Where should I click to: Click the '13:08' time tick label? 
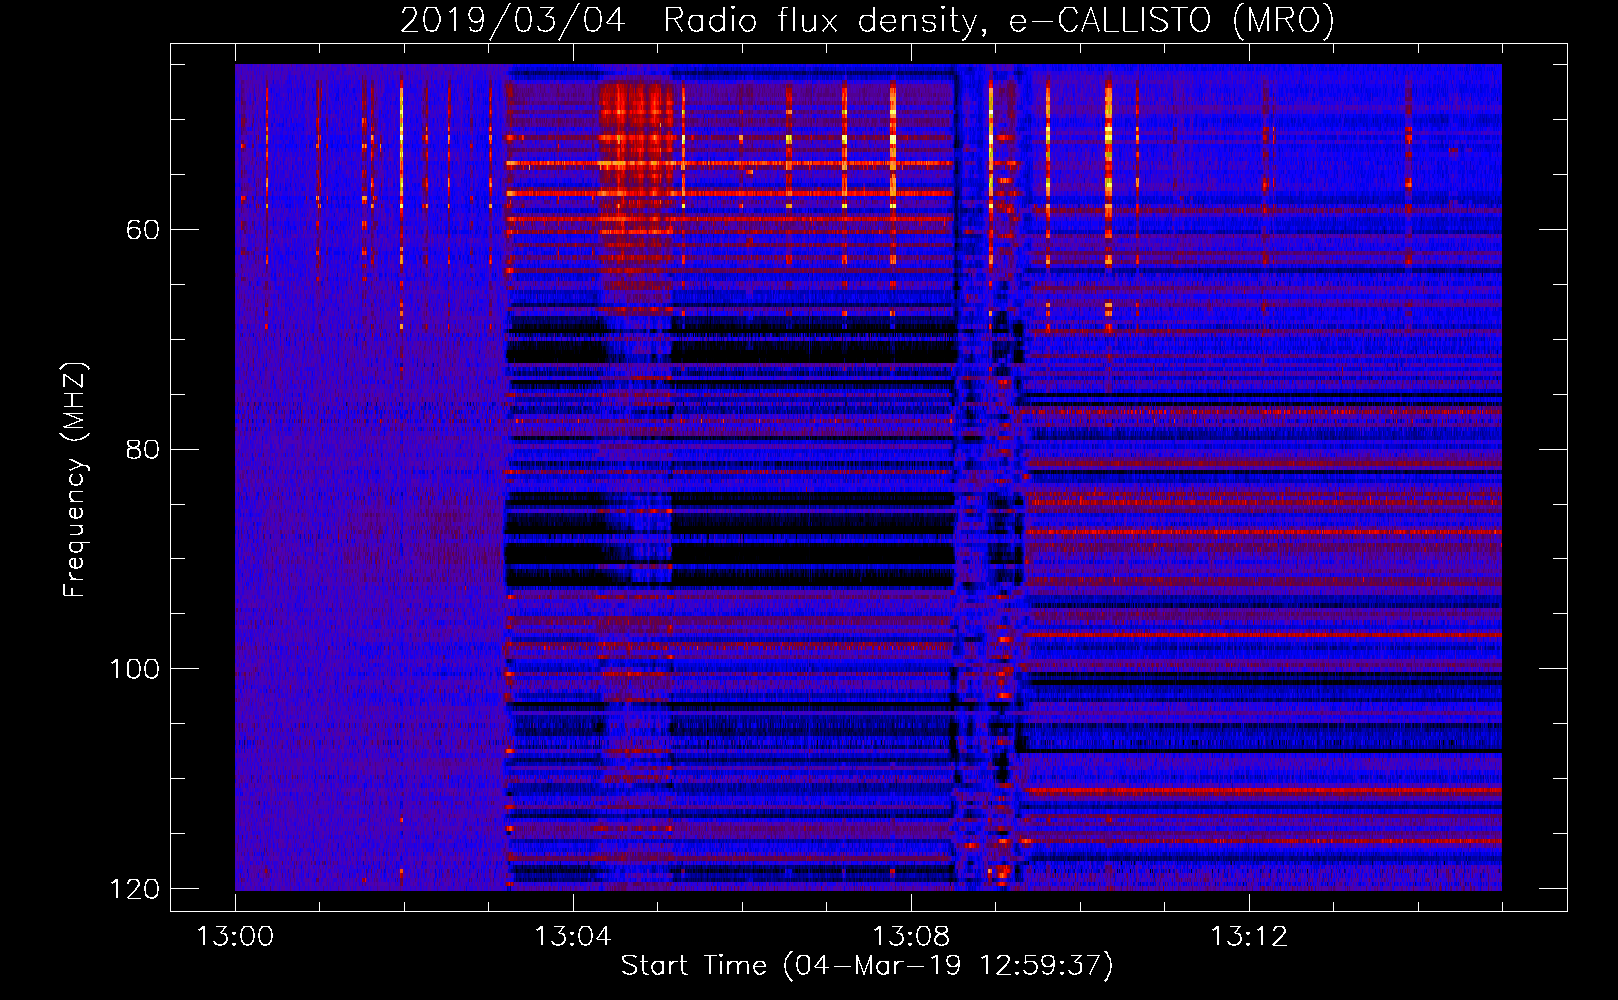(x=910, y=937)
